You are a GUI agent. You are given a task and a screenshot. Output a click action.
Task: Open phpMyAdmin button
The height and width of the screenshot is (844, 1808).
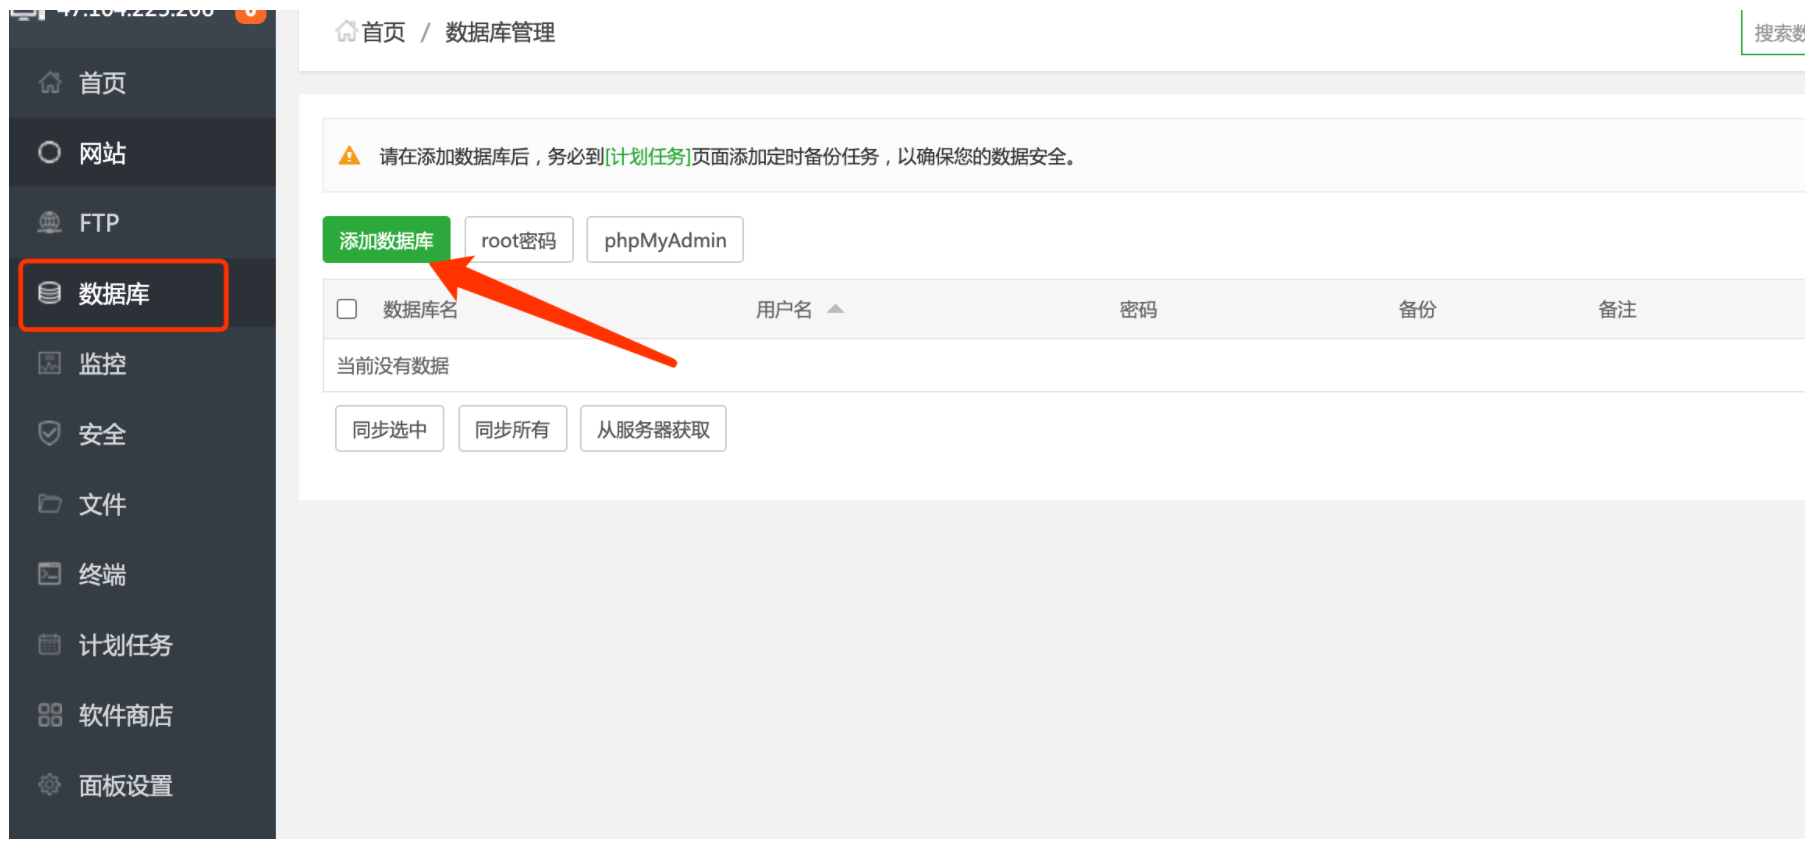click(665, 240)
